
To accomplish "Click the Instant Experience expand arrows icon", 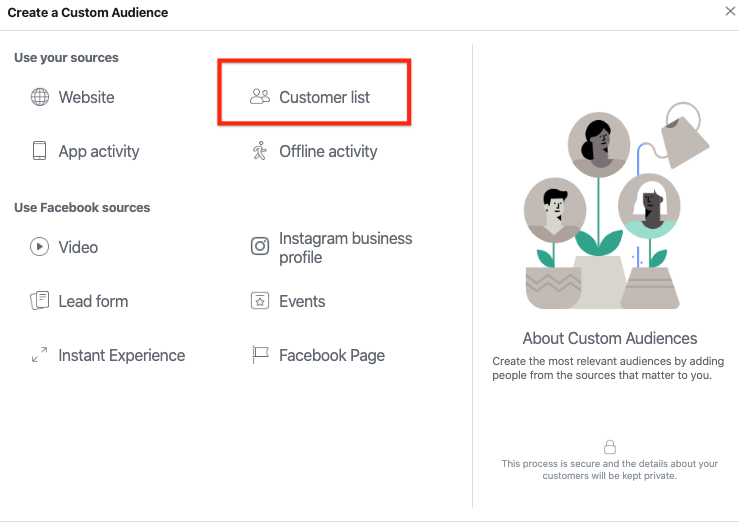I will coord(40,355).
